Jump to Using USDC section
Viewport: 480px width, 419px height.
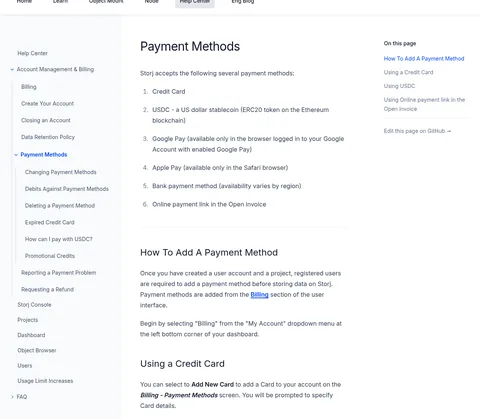[x=399, y=86]
